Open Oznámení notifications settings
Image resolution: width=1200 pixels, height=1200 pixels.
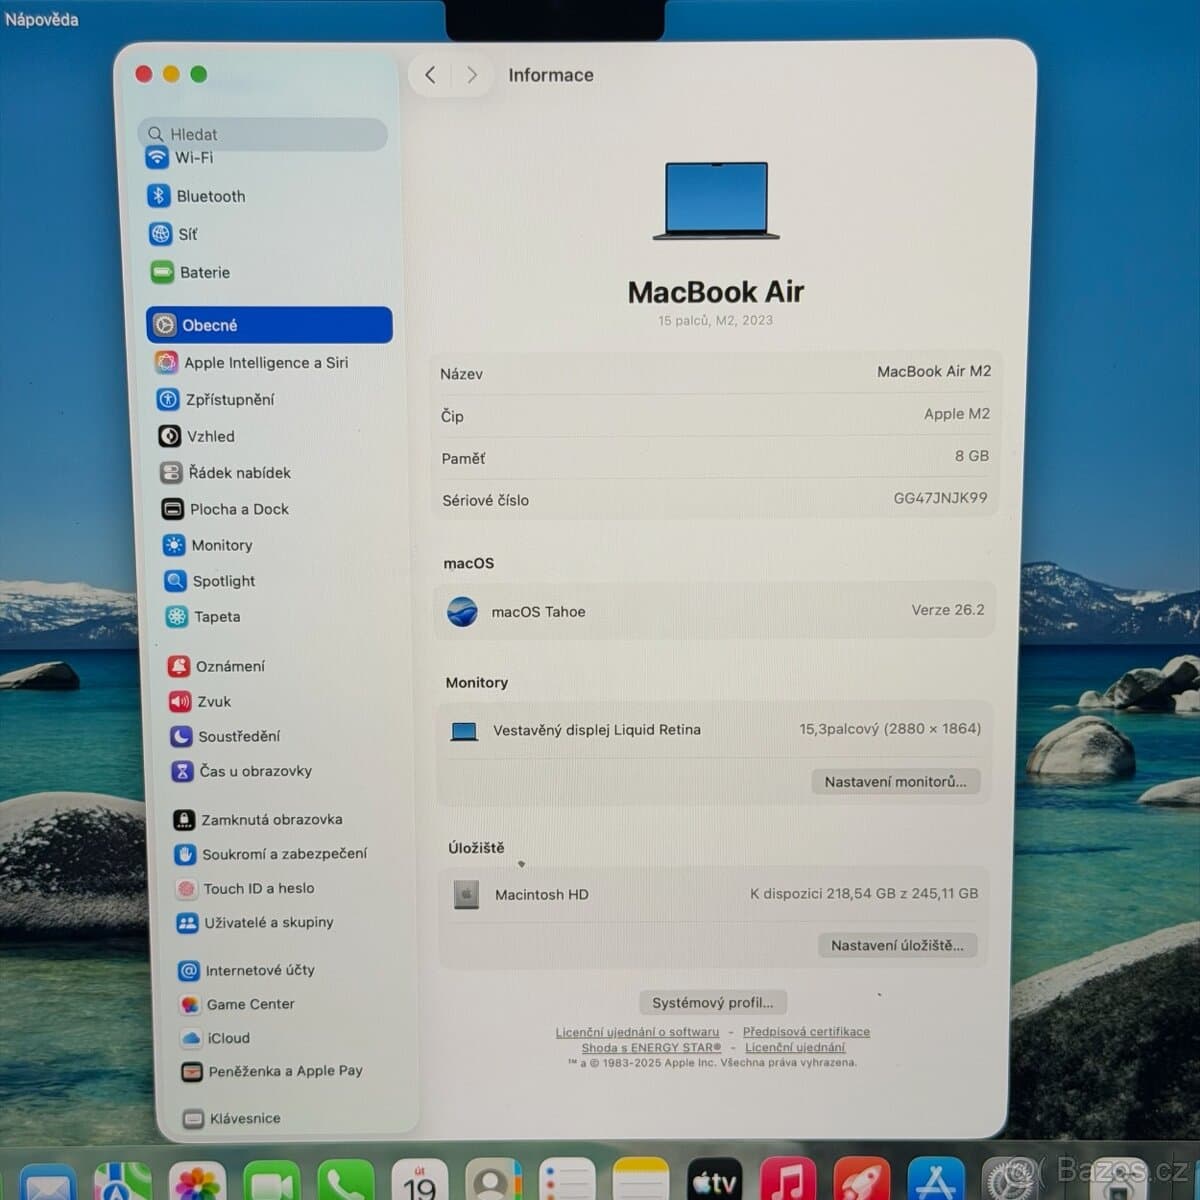pyautogui.click(x=217, y=666)
